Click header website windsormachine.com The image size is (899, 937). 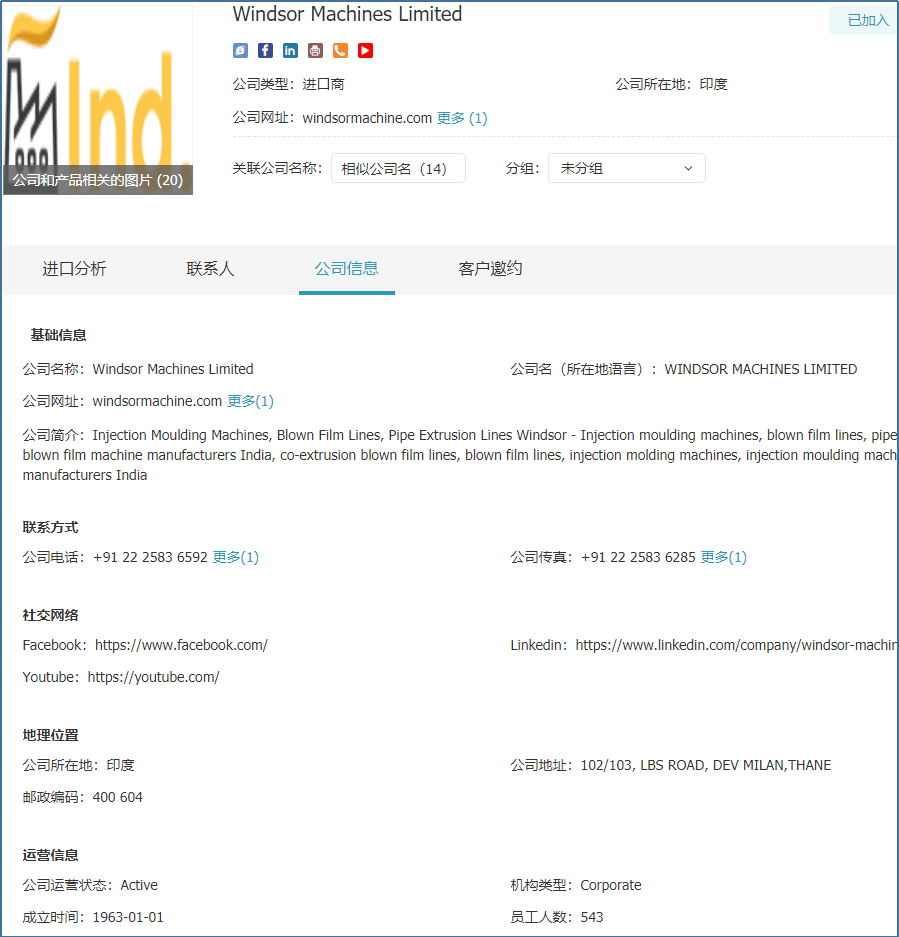pos(367,118)
